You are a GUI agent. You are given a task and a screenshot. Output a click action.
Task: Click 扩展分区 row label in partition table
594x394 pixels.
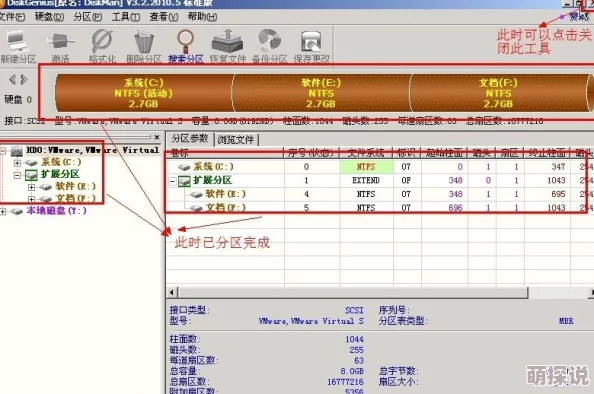[x=212, y=180]
